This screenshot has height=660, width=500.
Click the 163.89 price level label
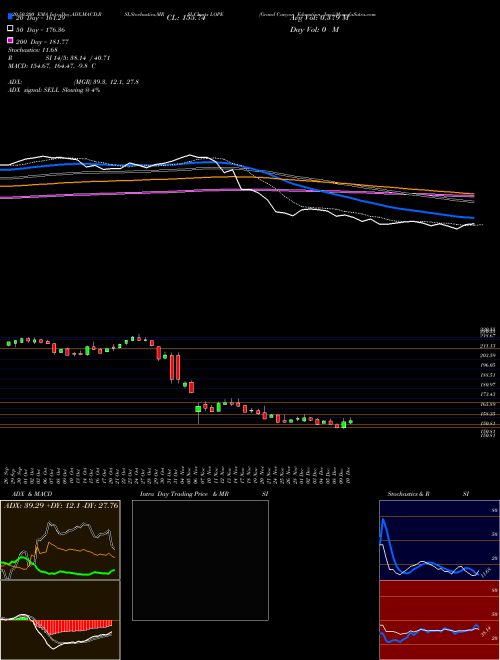[x=488, y=404]
